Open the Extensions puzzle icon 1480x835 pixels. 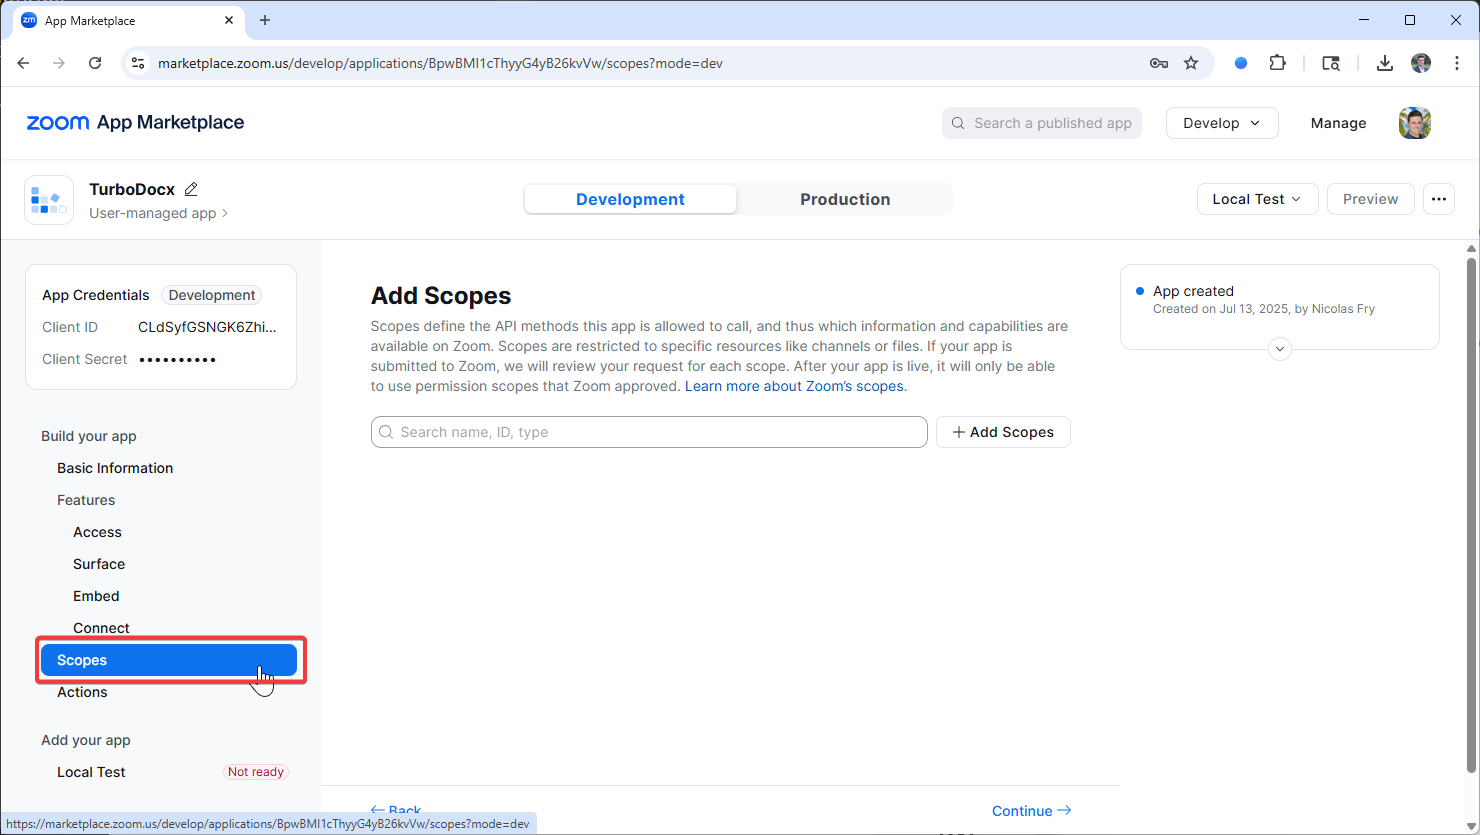(x=1277, y=63)
